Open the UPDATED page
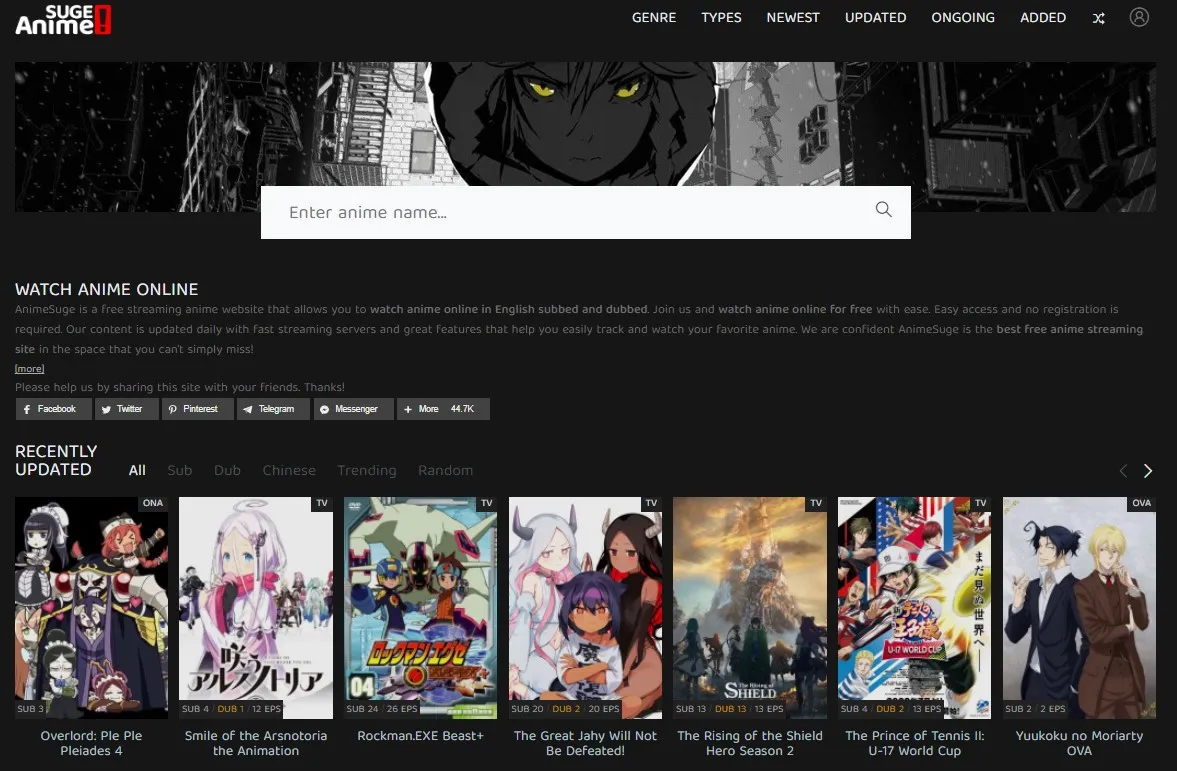 pos(875,17)
